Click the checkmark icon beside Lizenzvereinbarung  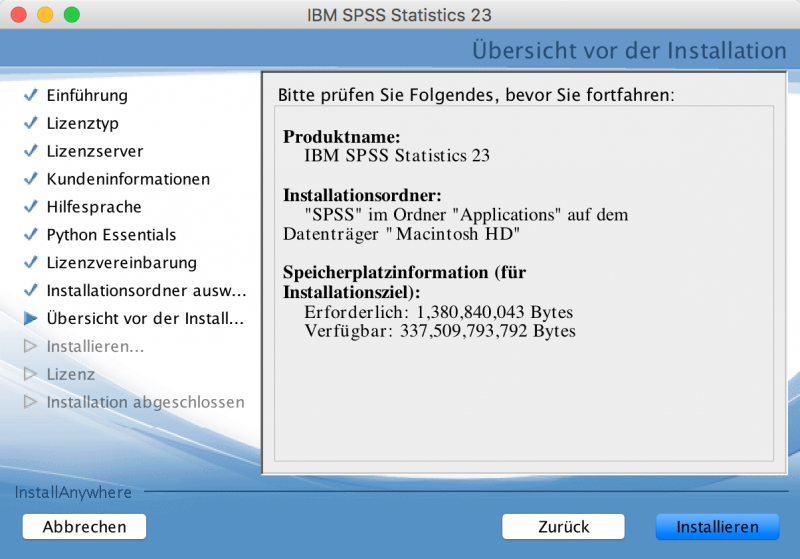[31, 262]
